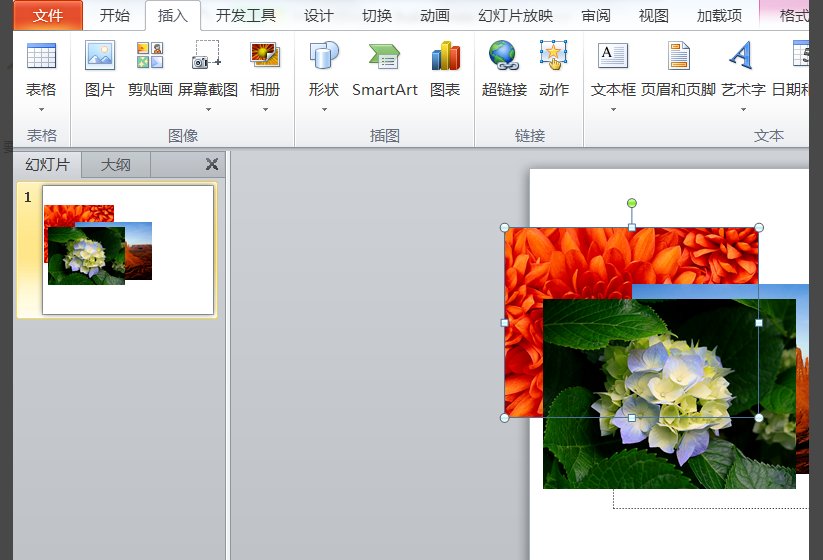
Task: Click the 表格 table icon
Action: 41,56
